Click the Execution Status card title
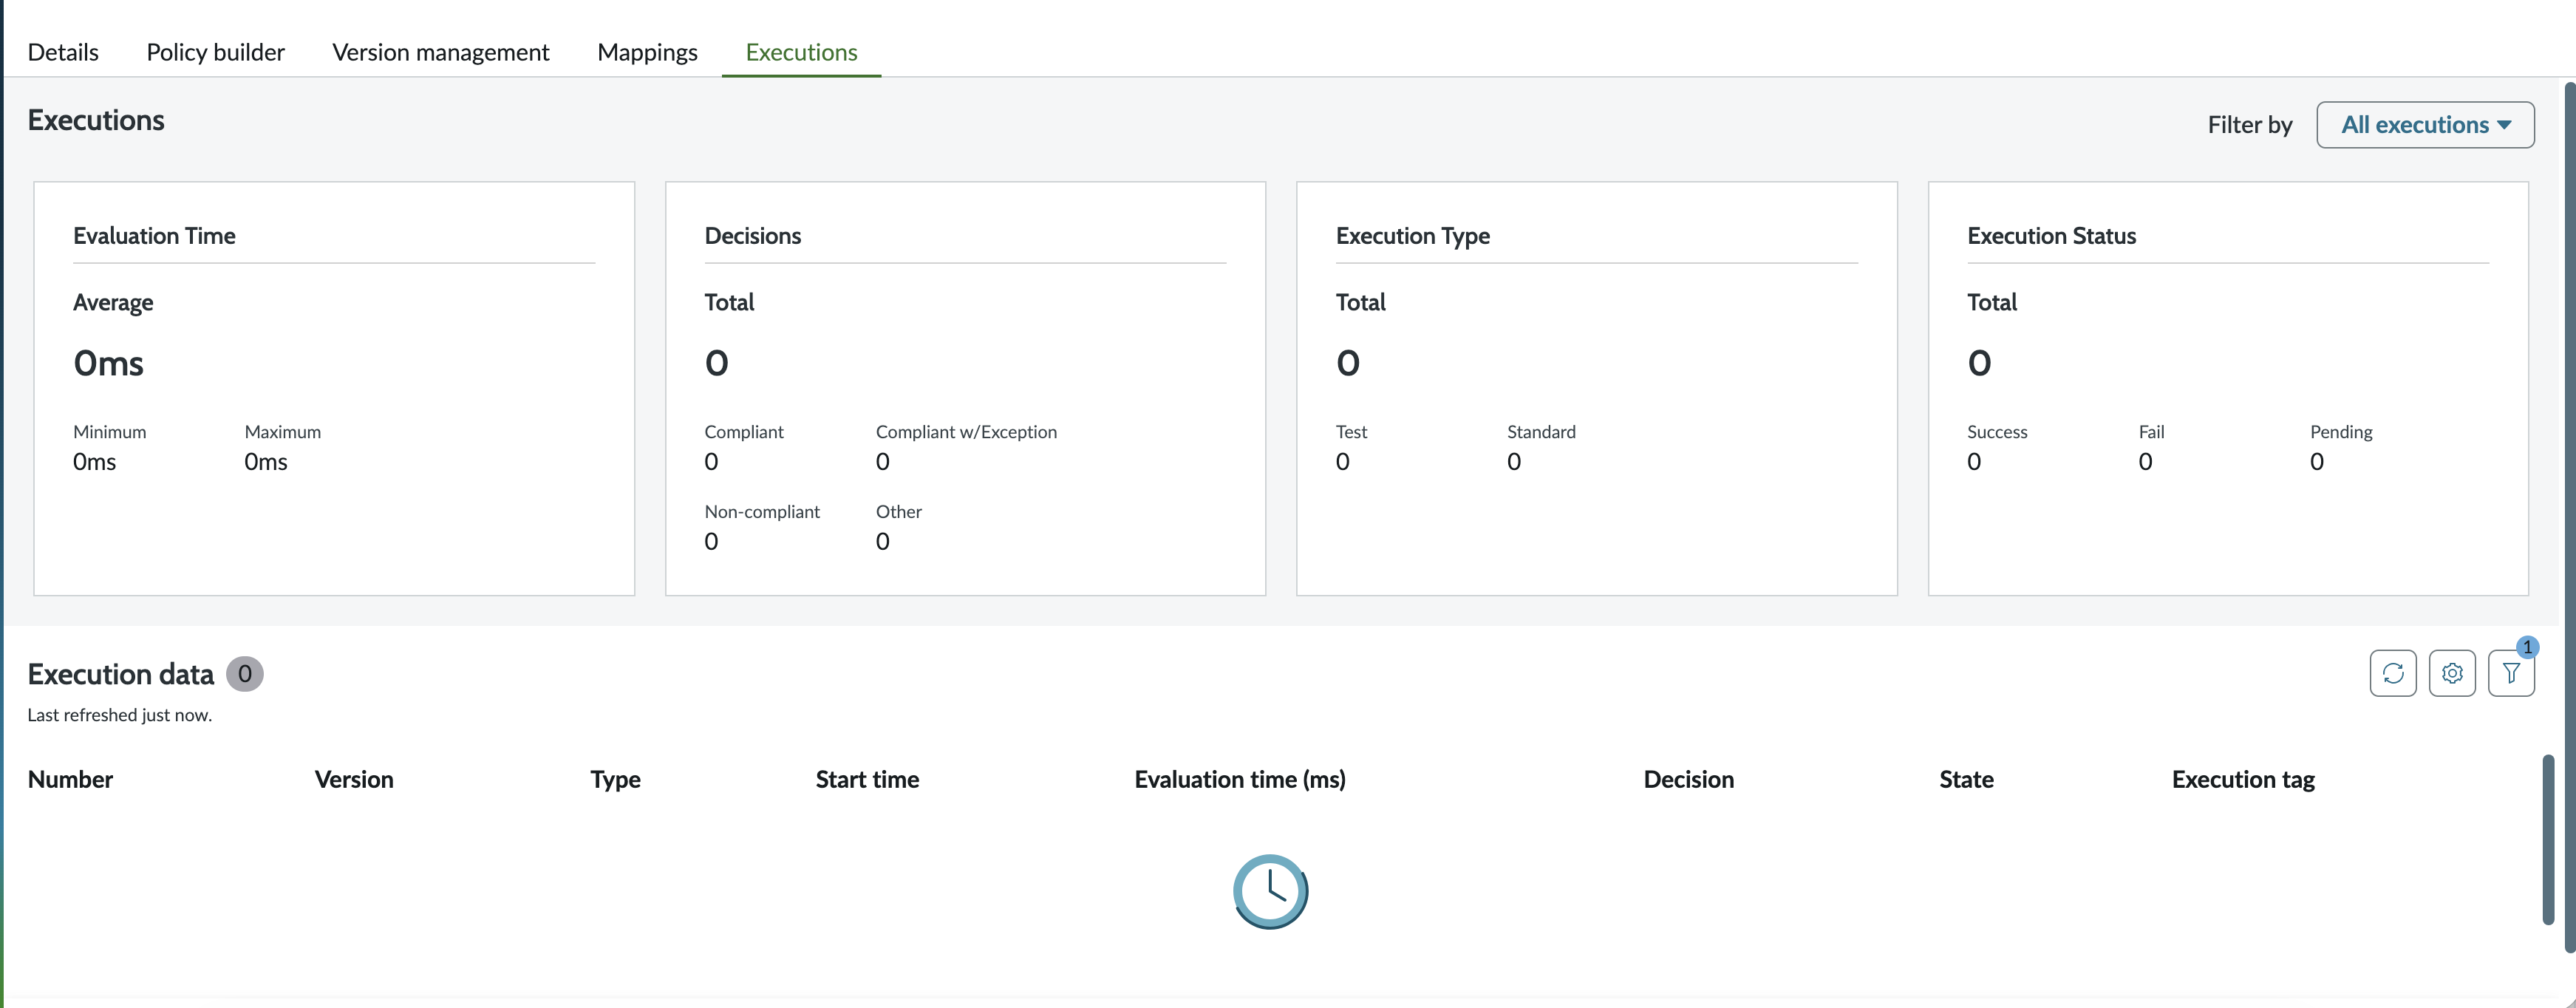This screenshot has height=1008, width=2576. tap(2051, 236)
